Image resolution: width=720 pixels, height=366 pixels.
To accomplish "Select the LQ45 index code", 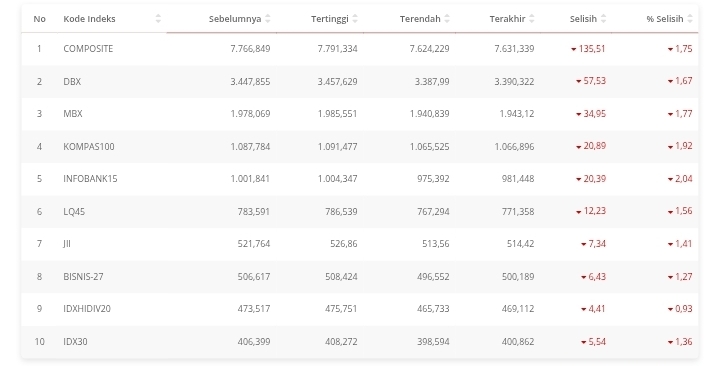I will (x=74, y=212).
